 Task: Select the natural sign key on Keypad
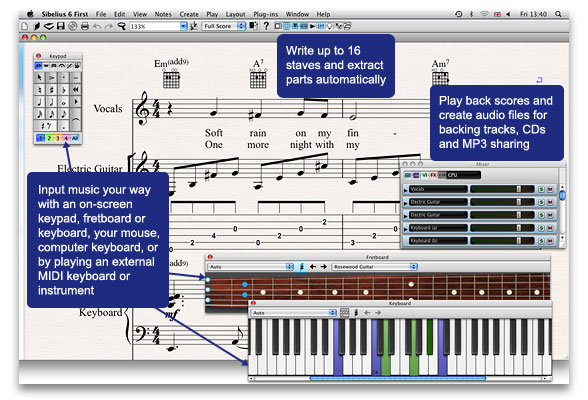click(39, 90)
